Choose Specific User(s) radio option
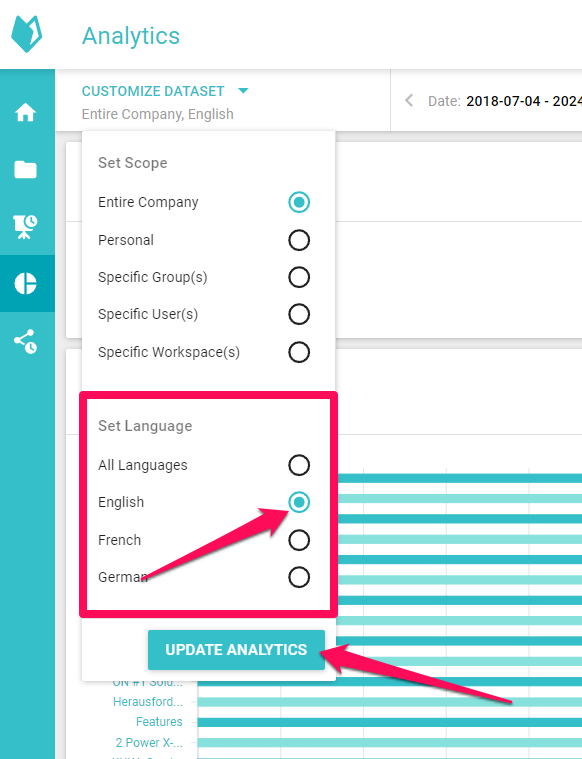The image size is (582, 759). point(299,314)
